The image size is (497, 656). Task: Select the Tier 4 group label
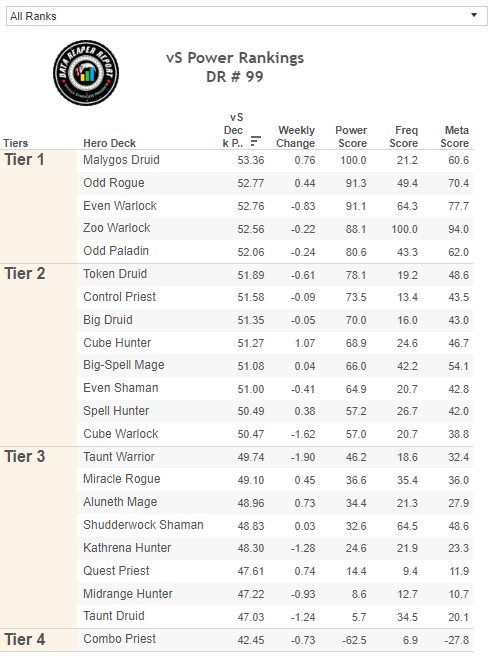coord(25,639)
